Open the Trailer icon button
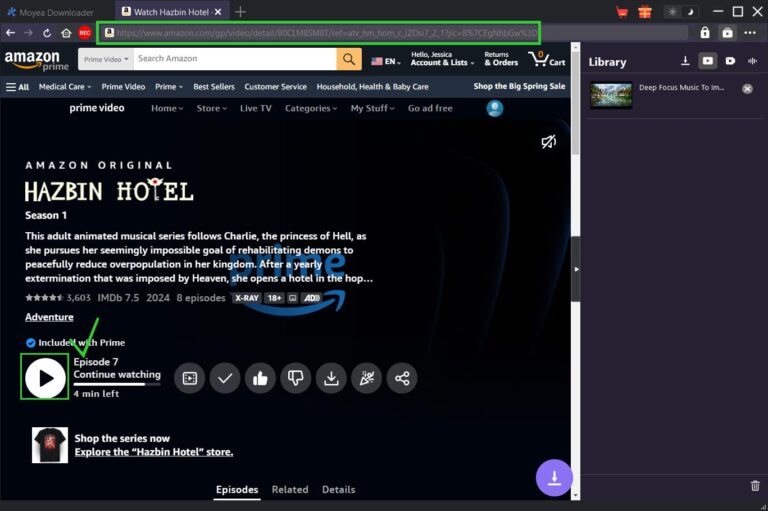 point(190,377)
